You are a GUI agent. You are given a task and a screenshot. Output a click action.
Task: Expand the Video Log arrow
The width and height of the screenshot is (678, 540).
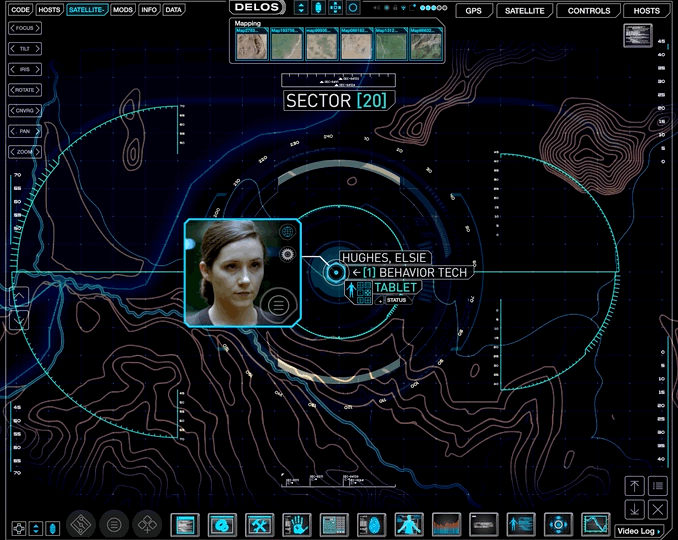tap(659, 531)
